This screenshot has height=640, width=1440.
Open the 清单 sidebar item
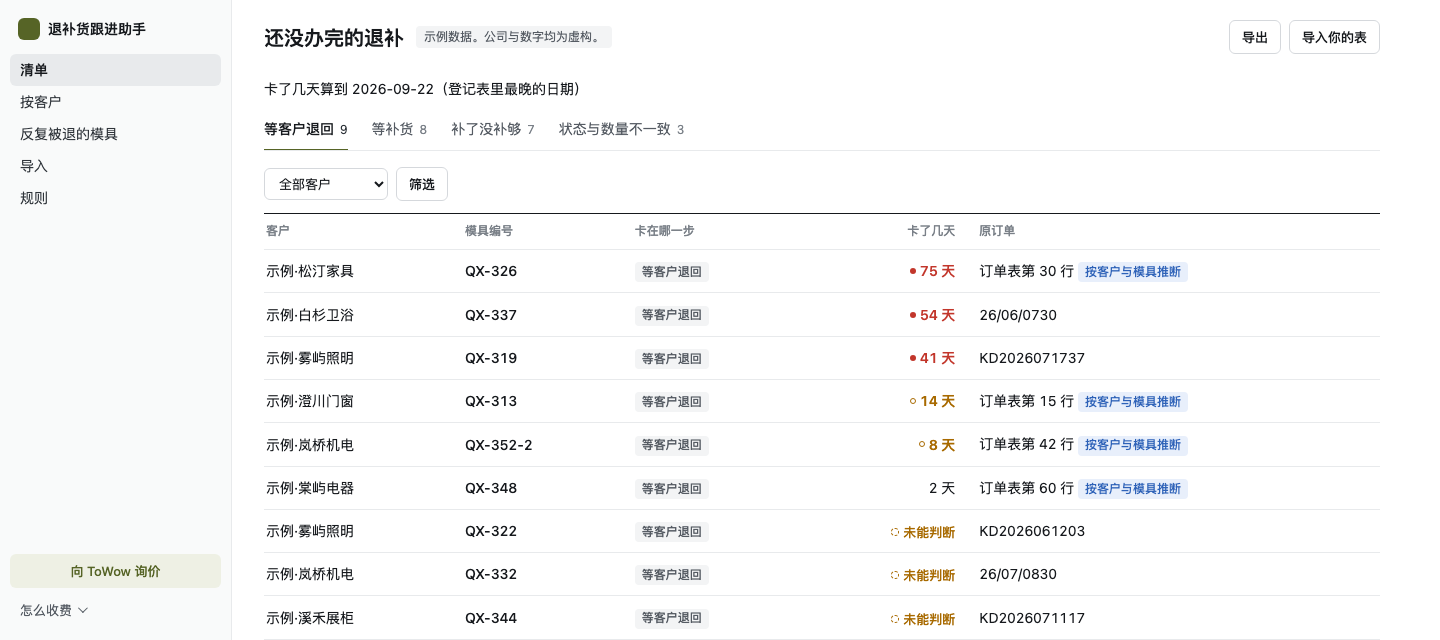pos(115,70)
